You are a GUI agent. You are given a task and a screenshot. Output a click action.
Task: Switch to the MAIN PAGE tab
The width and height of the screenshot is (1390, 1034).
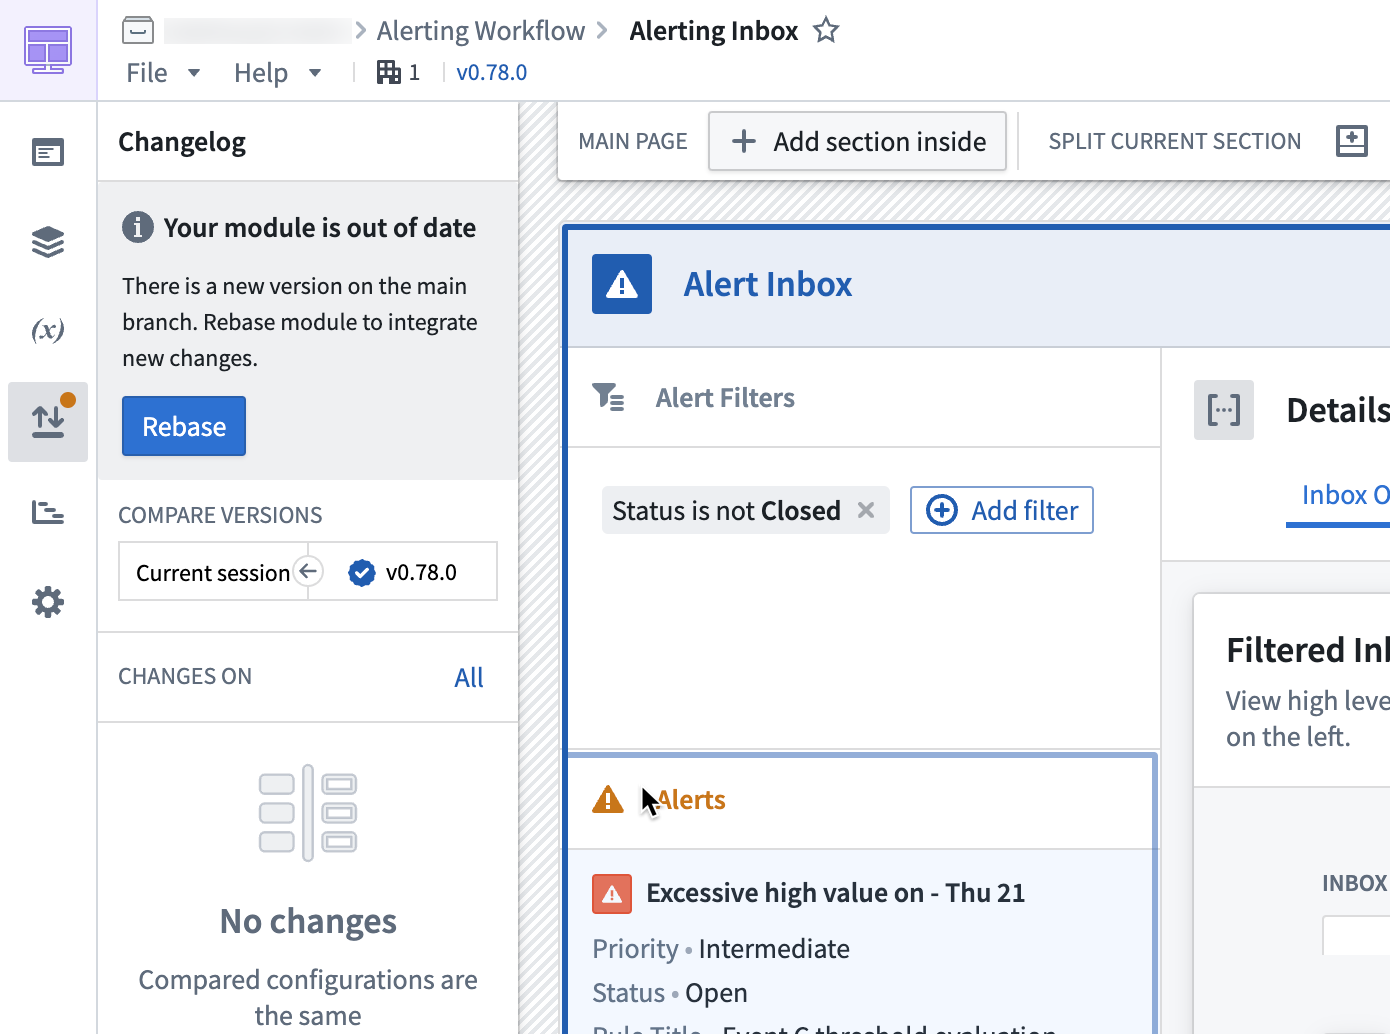[x=632, y=141]
